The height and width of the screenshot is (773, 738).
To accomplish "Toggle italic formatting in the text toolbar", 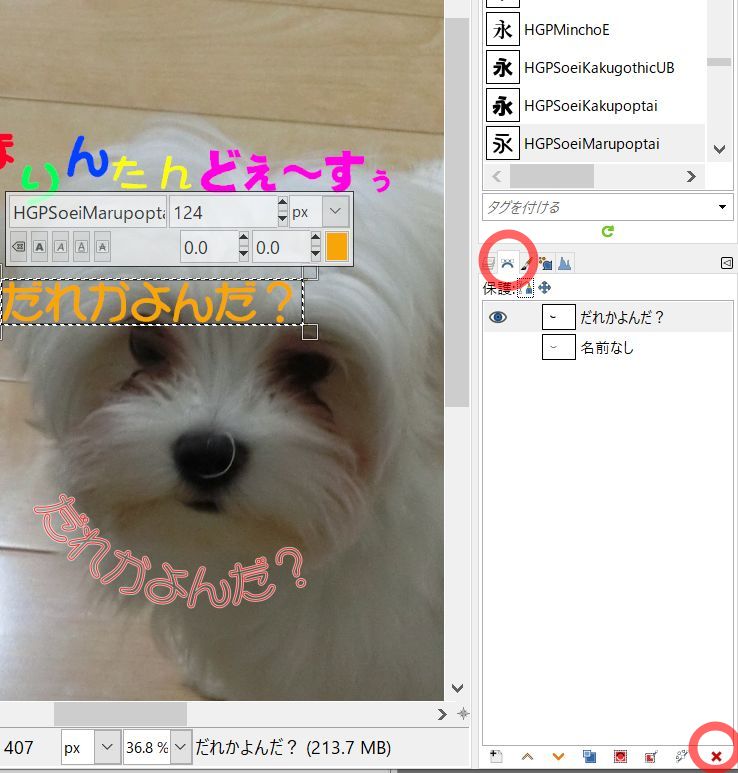I will (x=61, y=246).
